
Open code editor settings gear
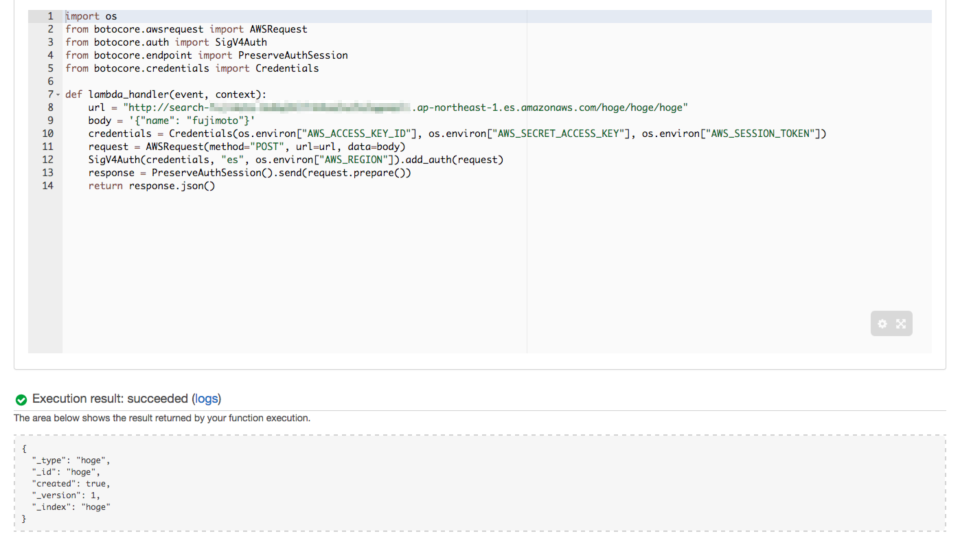point(882,324)
